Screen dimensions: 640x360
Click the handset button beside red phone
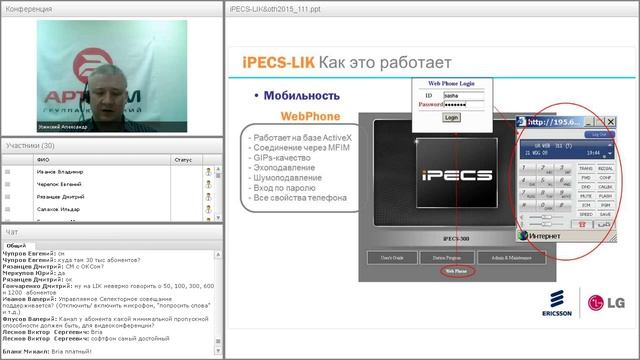pos(604,224)
